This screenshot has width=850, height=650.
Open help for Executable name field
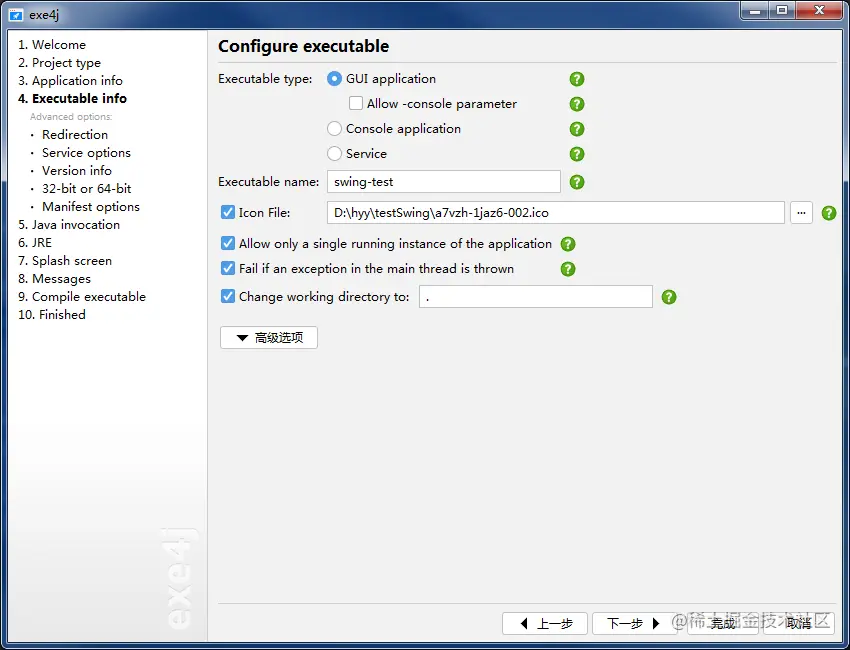pos(577,182)
